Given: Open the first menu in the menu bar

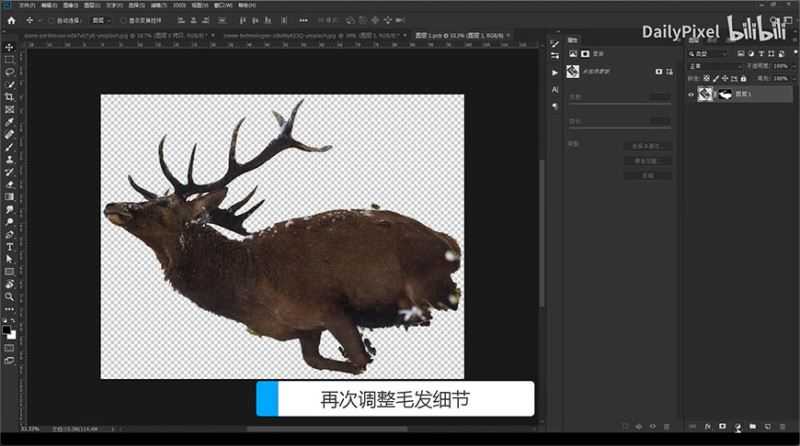Looking at the screenshot, I should 27,5.
